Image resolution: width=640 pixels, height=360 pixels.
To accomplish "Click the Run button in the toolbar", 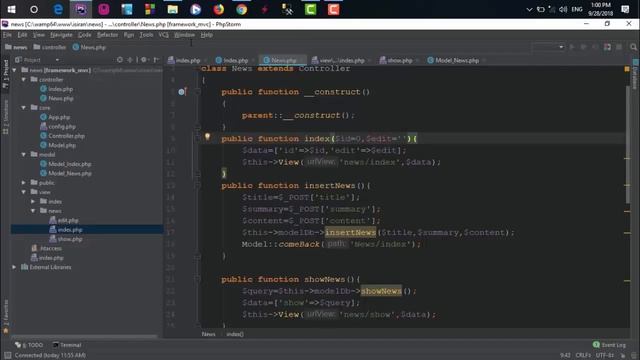I will point(572,47).
